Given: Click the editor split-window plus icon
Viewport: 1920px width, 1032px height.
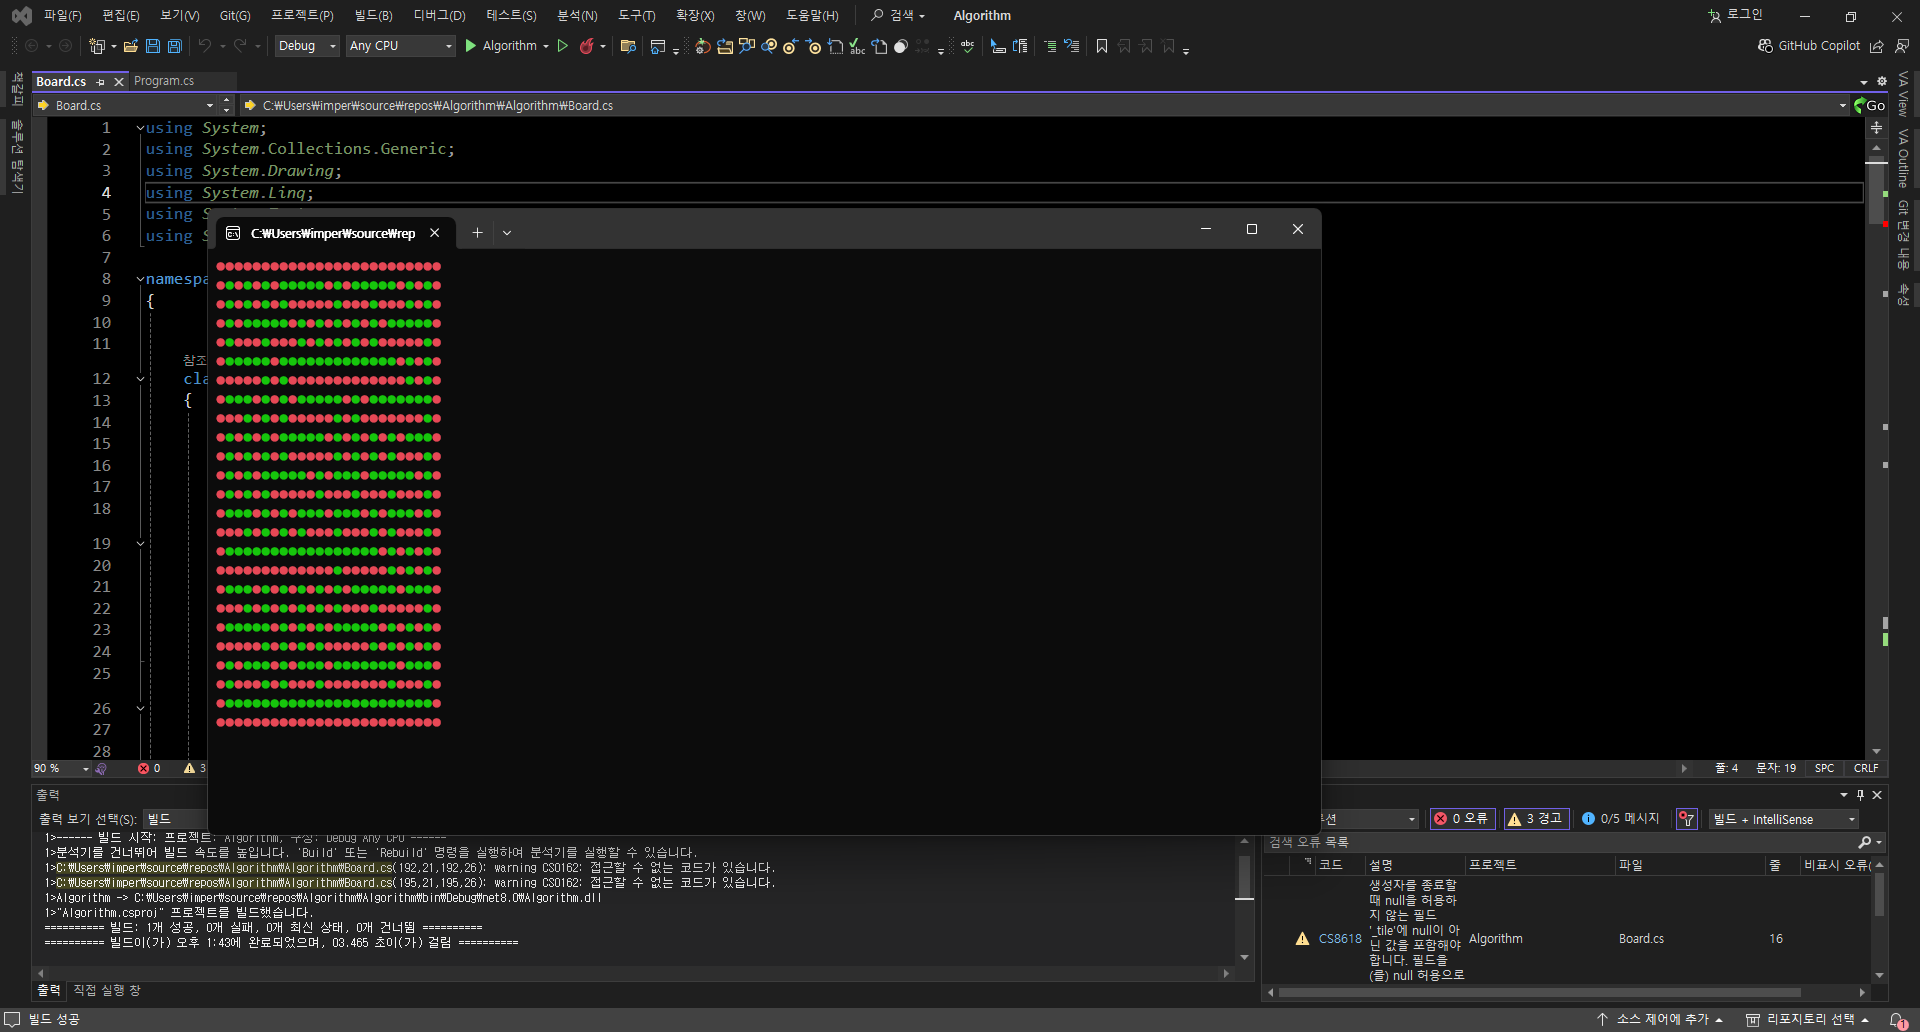Looking at the screenshot, I should [1876, 128].
